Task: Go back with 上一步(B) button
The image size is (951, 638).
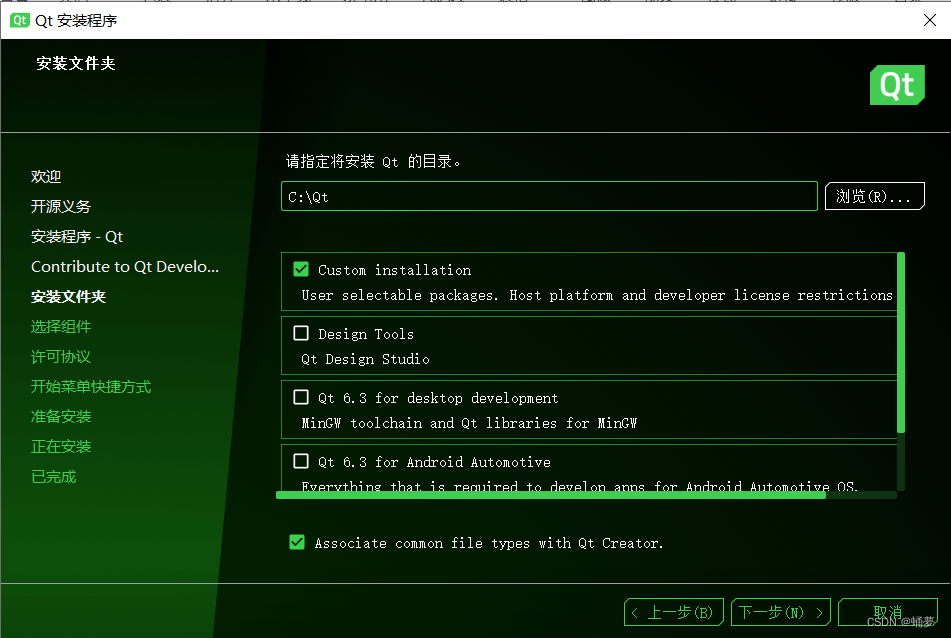Action: [x=673, y=613]
